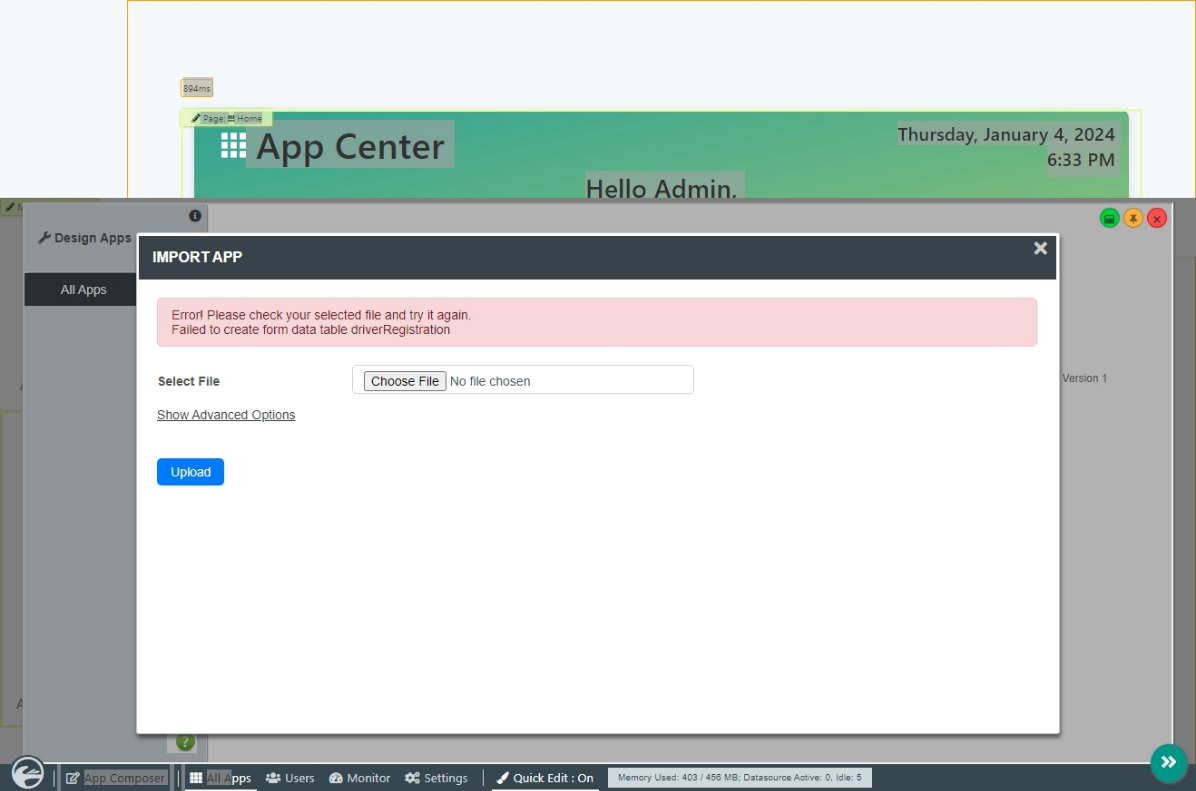Image resolution: width=1196 pixels, height=791 pixels.
Task: Open Settings in admin bar
Action: click(436, 778)
